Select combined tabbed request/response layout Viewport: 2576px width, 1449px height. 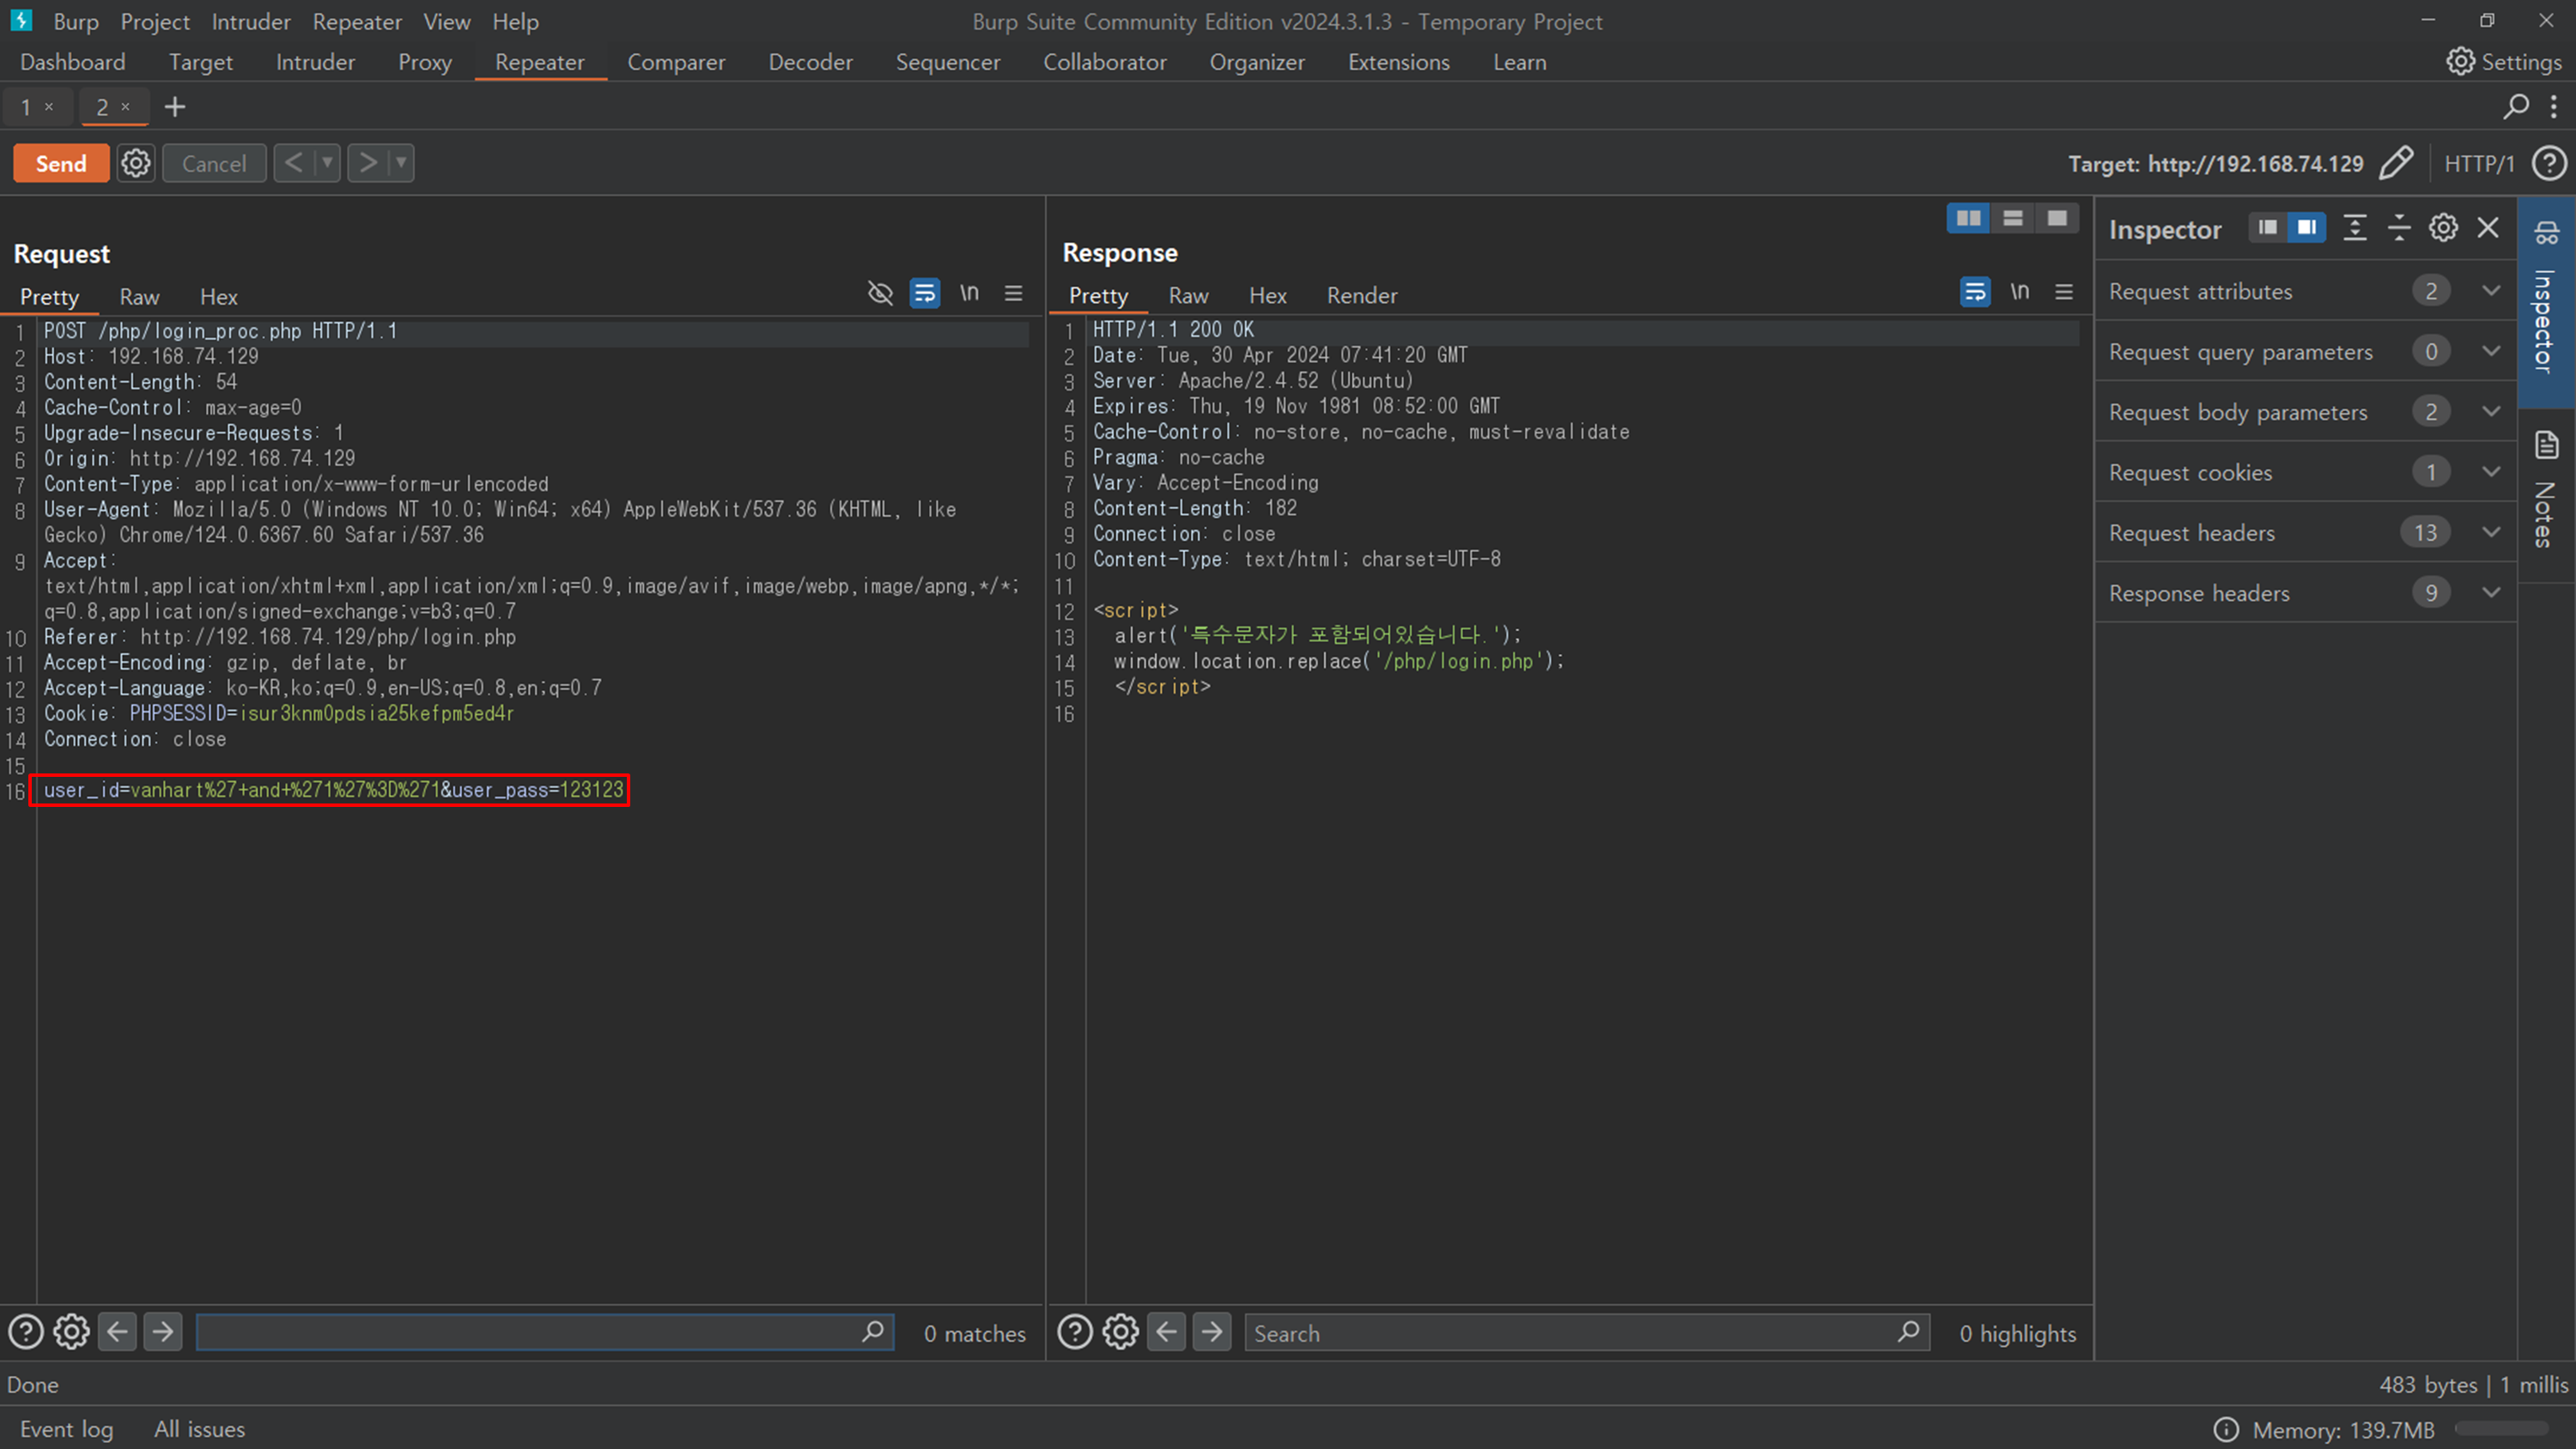[x=2057, y=218]
